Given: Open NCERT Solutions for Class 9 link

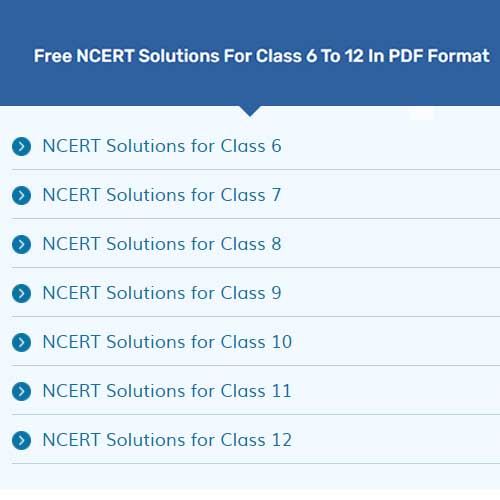Looking at the screenshot, I should (x=162, y=293).
